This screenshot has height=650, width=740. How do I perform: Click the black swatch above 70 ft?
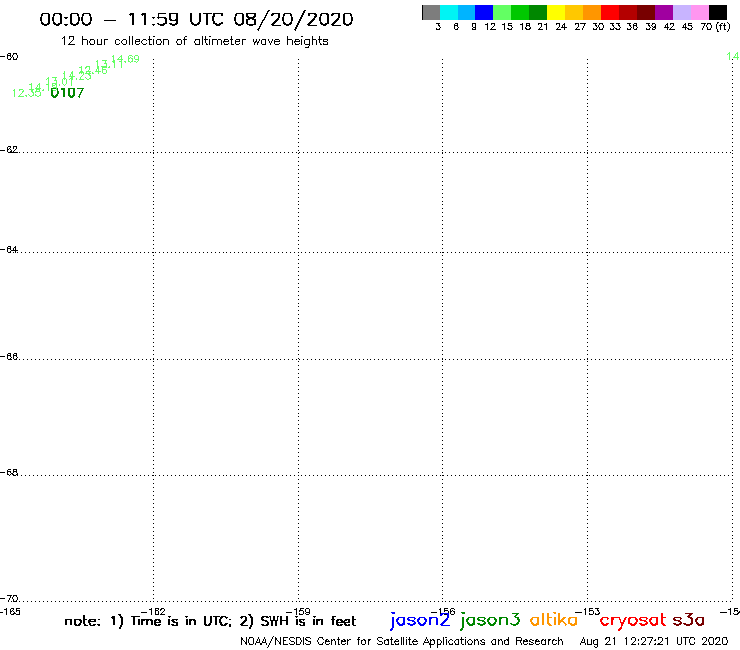tap(718, 12)
